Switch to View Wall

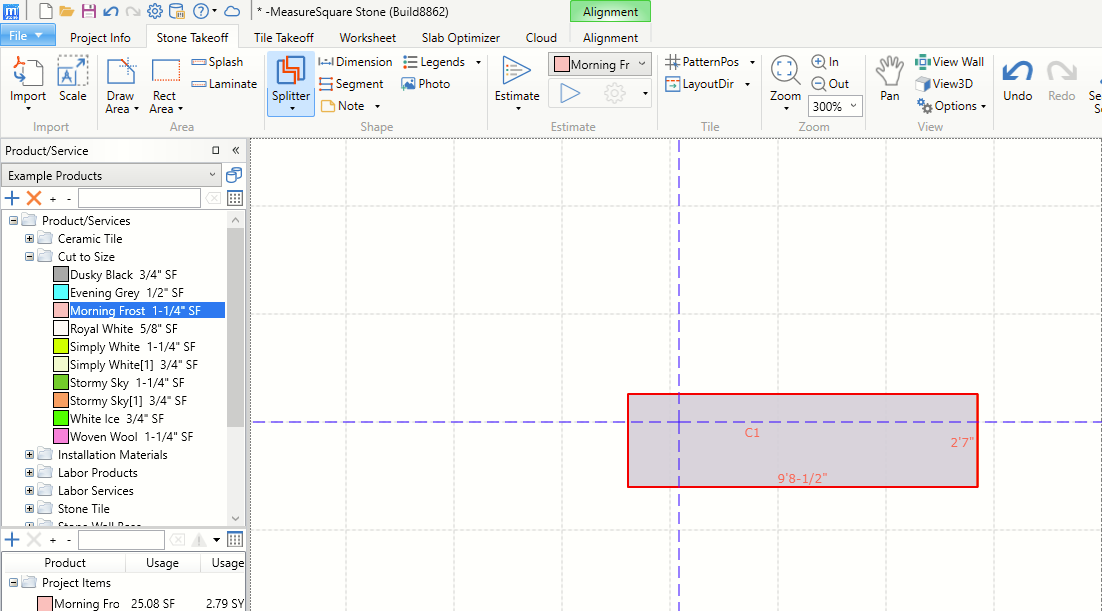(949, 62)
